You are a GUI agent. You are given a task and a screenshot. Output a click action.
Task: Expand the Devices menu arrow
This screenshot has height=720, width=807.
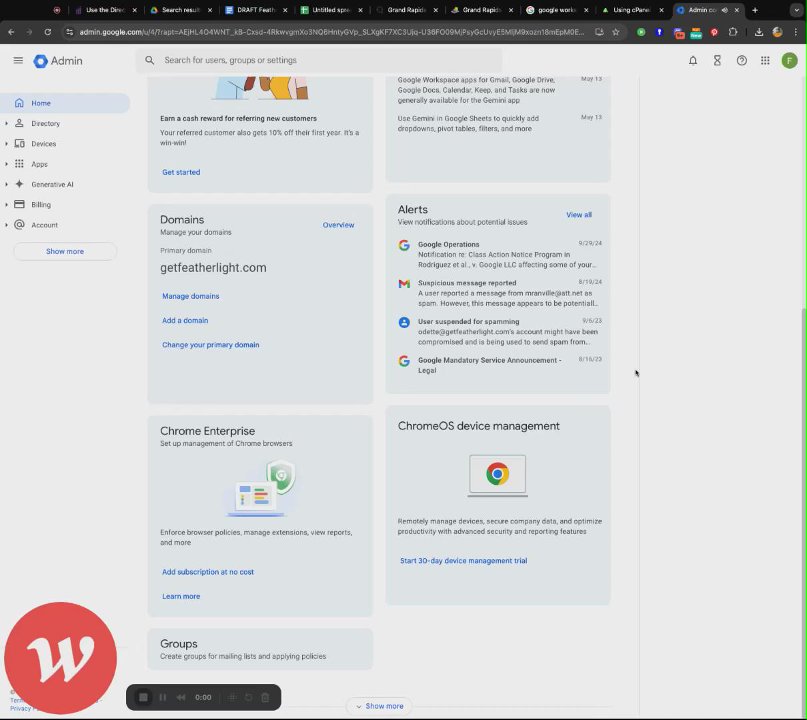tap(6, 144)
